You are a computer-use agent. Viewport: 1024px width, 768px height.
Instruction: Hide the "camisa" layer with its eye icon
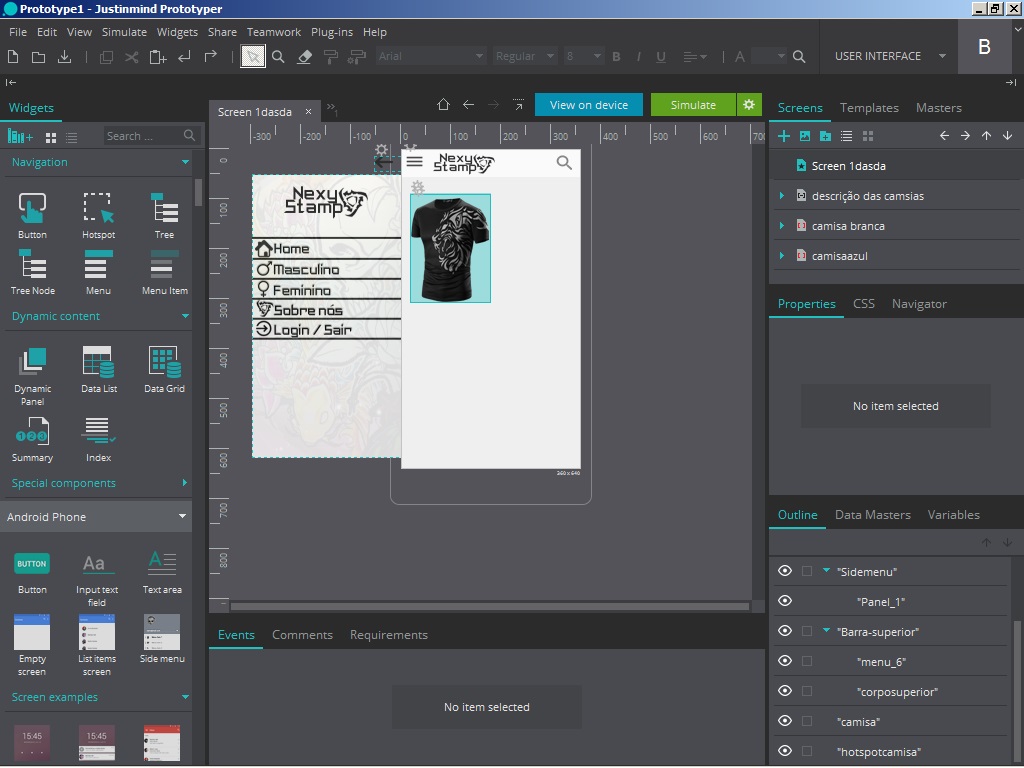785,721
